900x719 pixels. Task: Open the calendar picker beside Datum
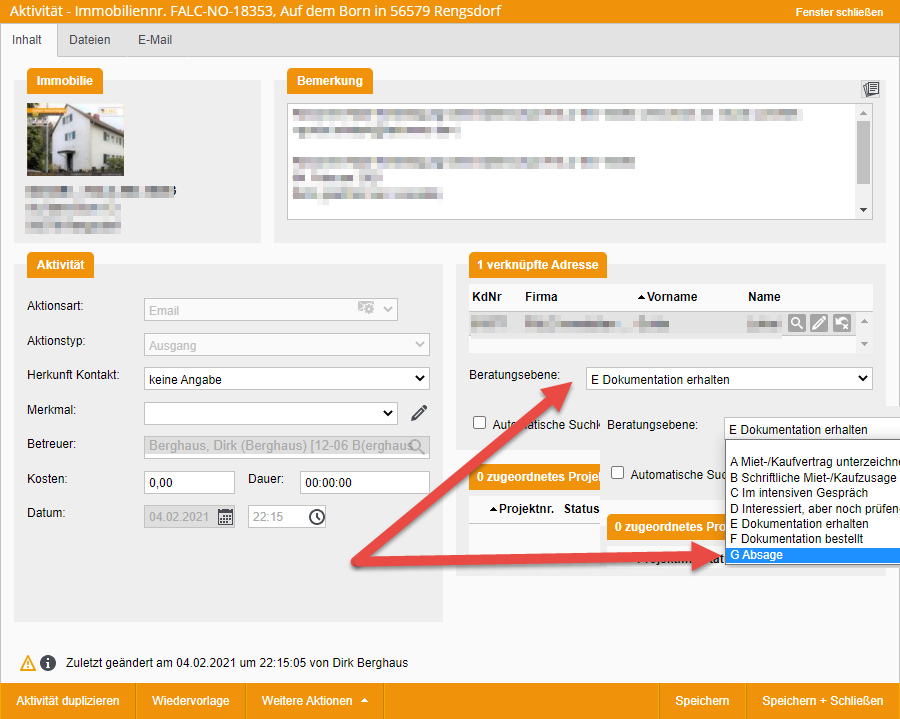tap(225, 517)
